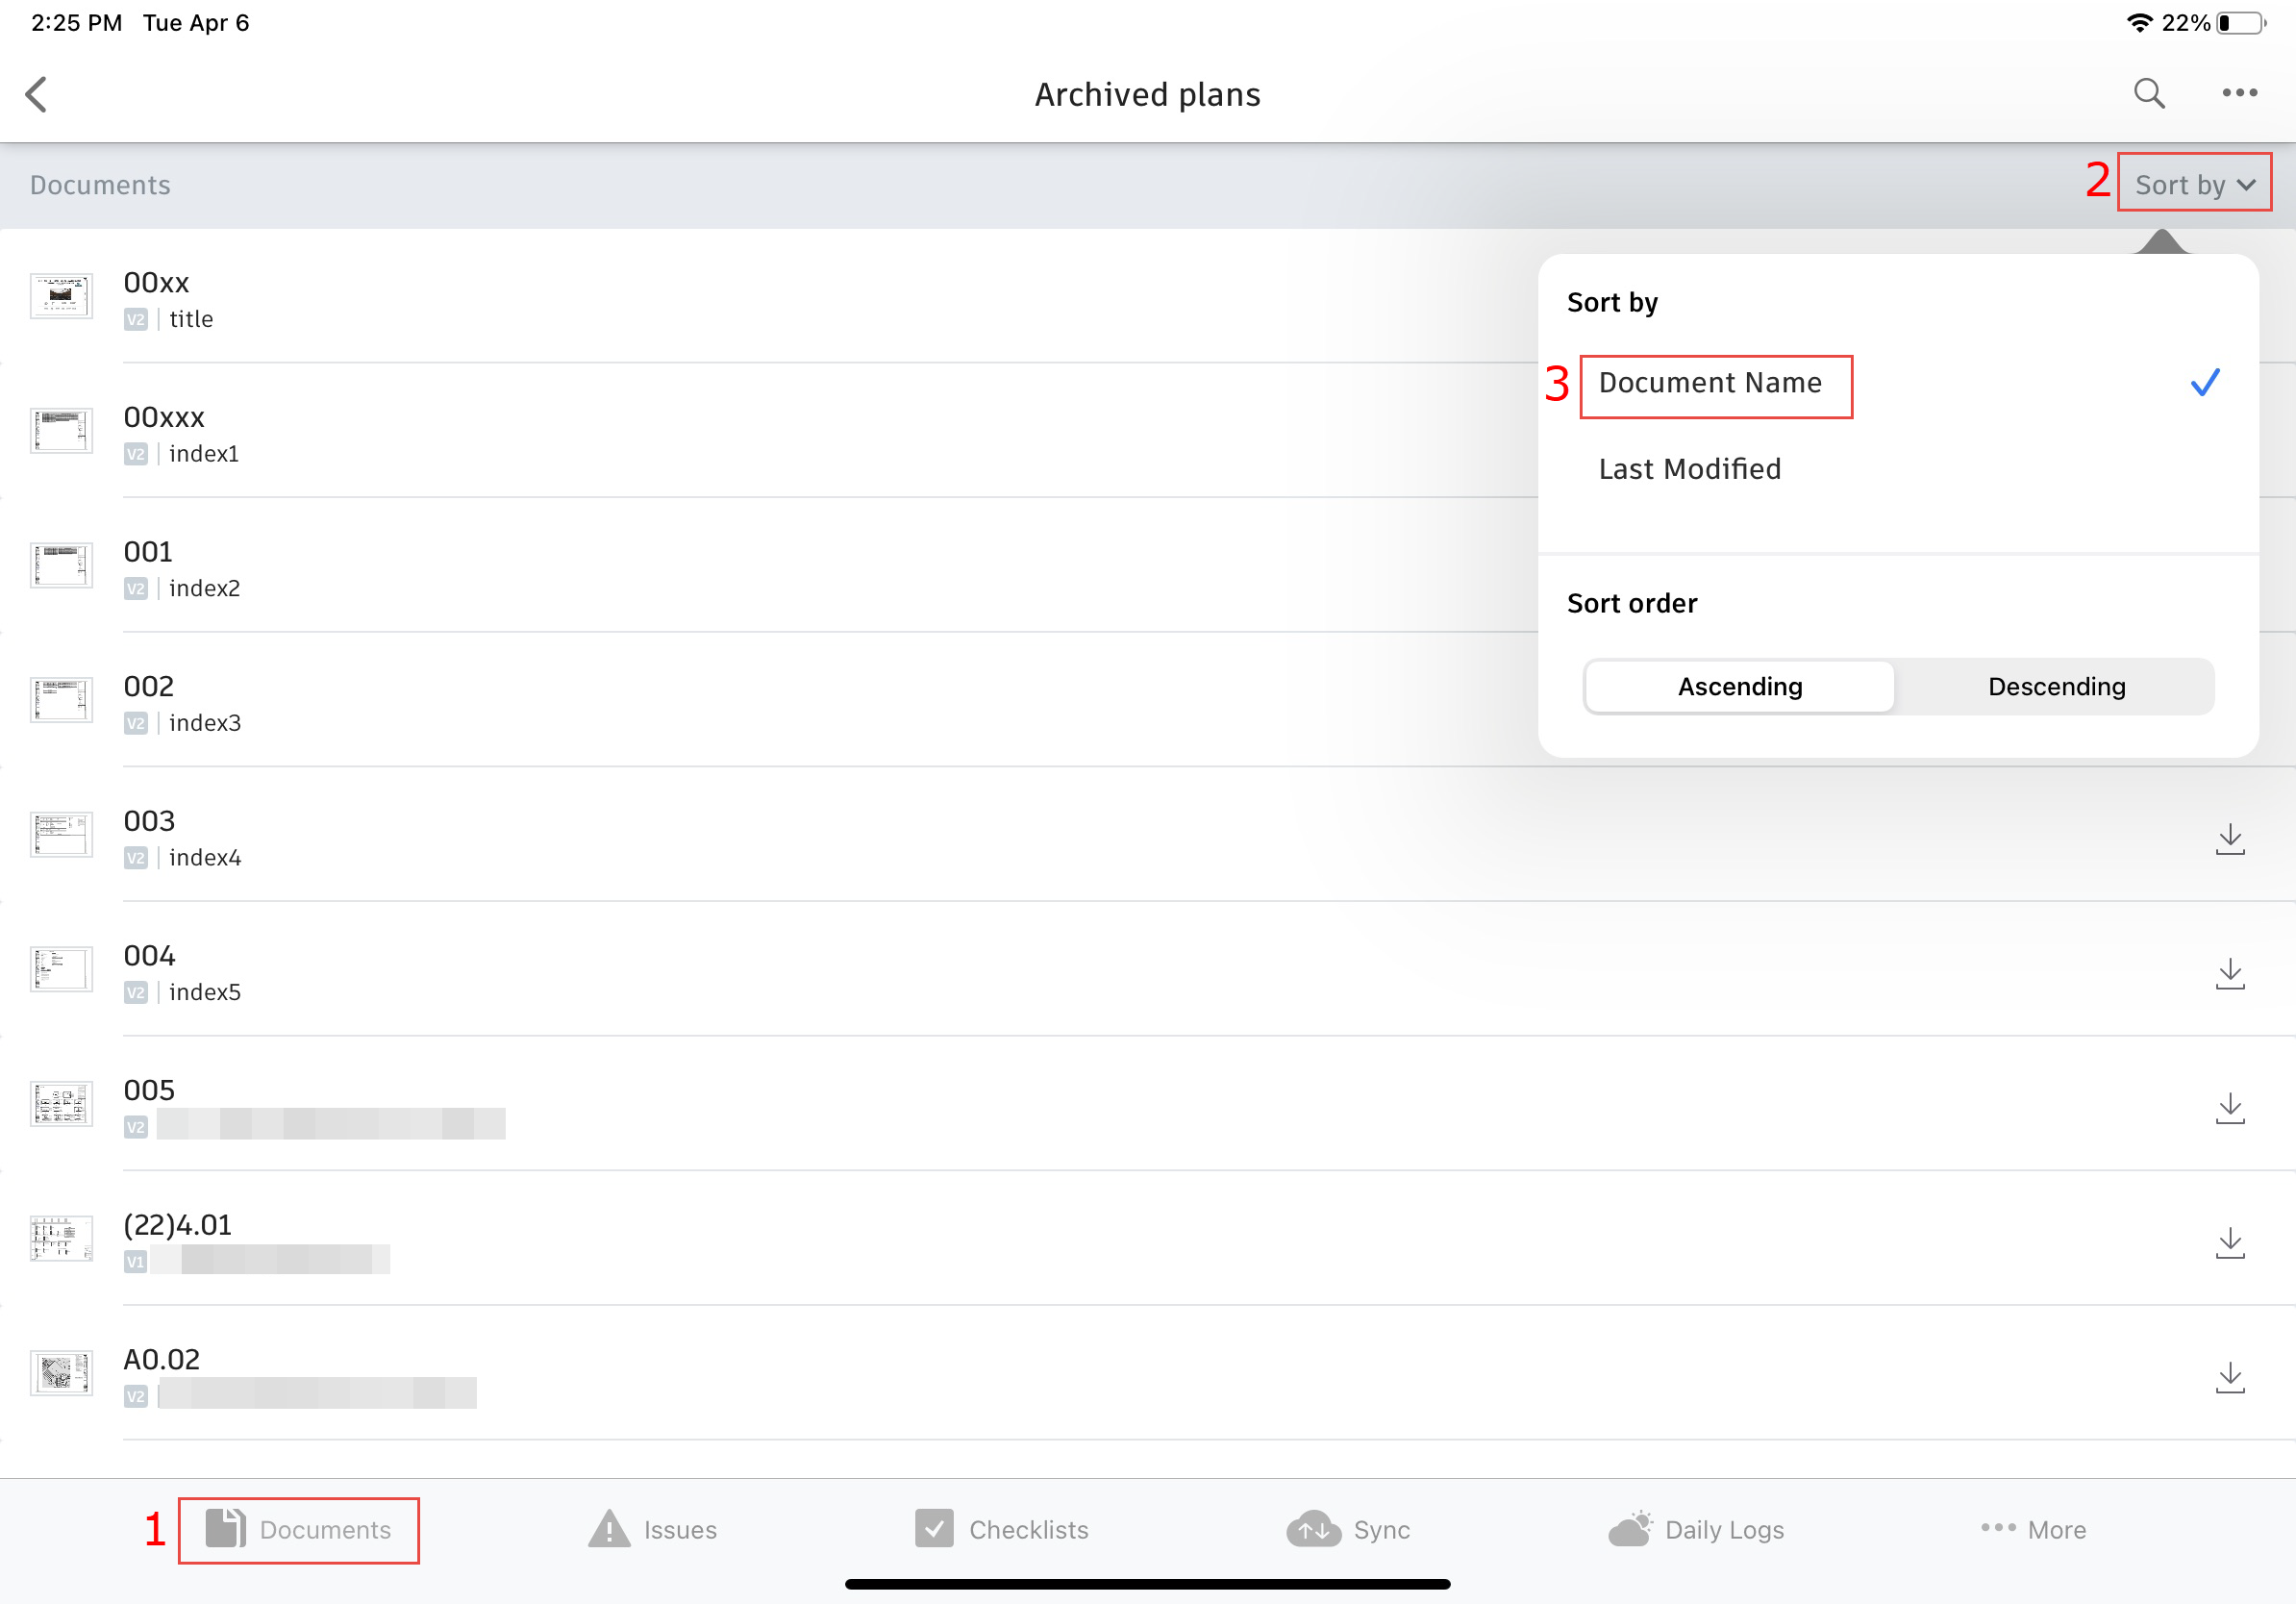This screenshot has height=1604, width=2296.
Task: Download drawing A0.02 via its download arrow
Action: tap(2231, 1376)
